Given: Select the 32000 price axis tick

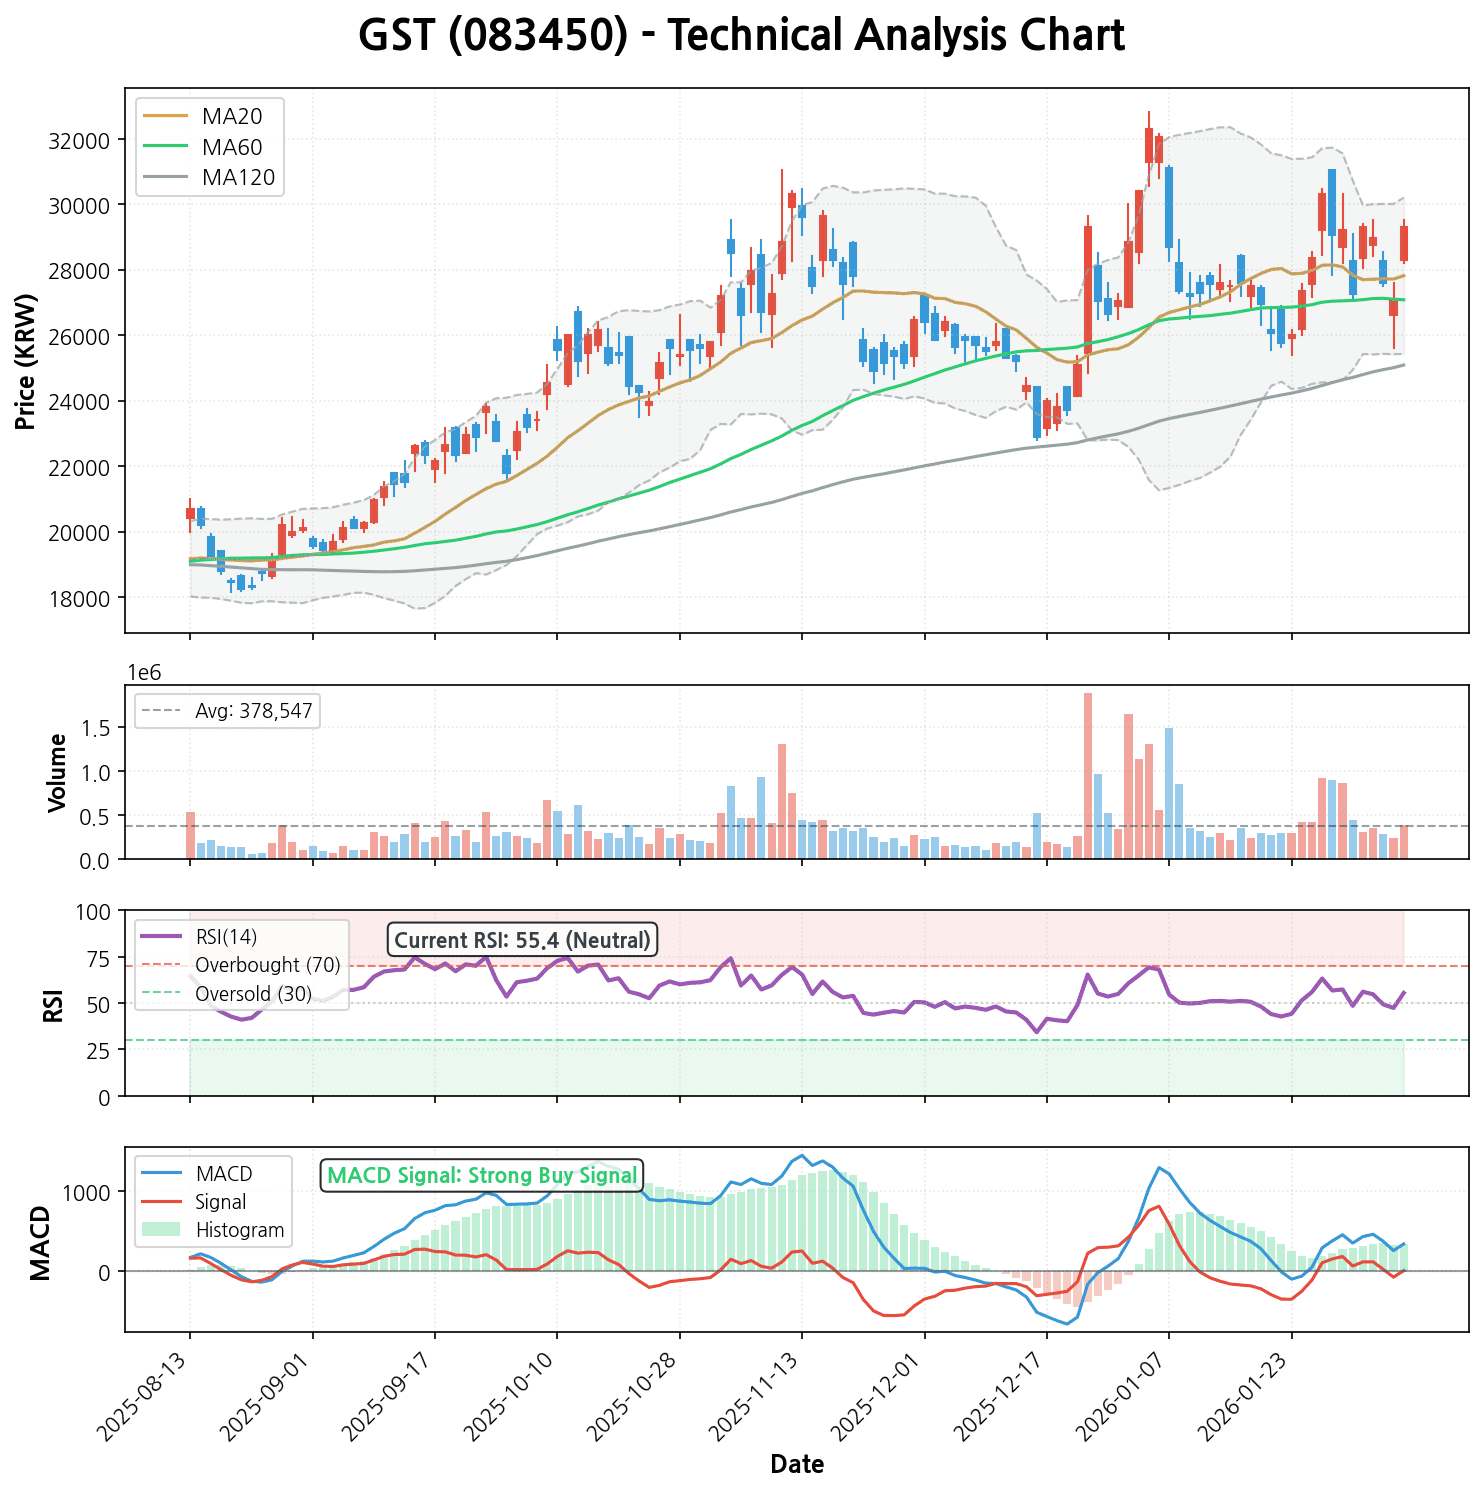Looking at the screenshot, I should (78, 140).
